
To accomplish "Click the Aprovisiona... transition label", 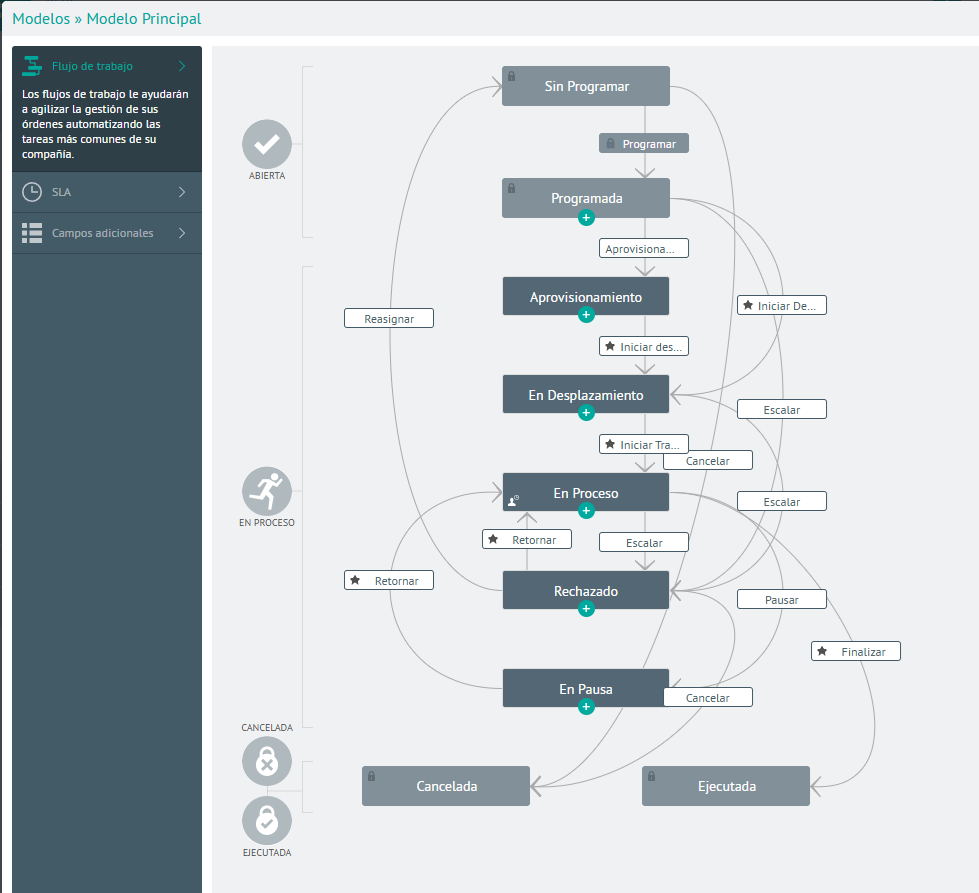I will click(644, 248).
